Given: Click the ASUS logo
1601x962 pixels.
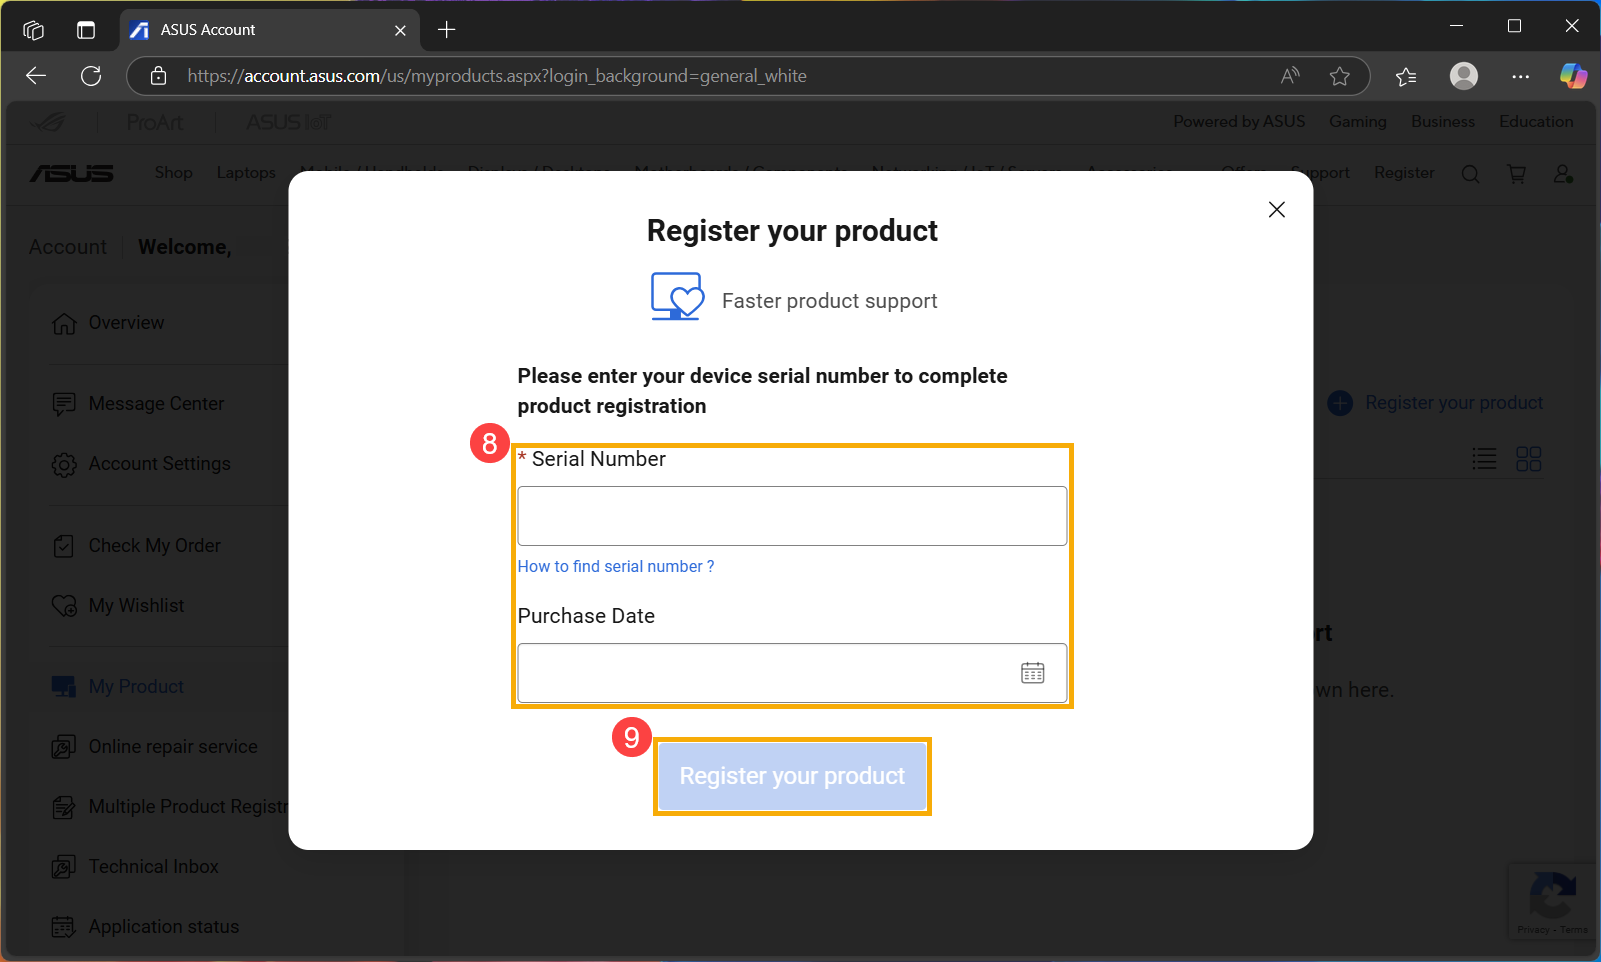Looking at the screenshot, I should pos(71,173).
